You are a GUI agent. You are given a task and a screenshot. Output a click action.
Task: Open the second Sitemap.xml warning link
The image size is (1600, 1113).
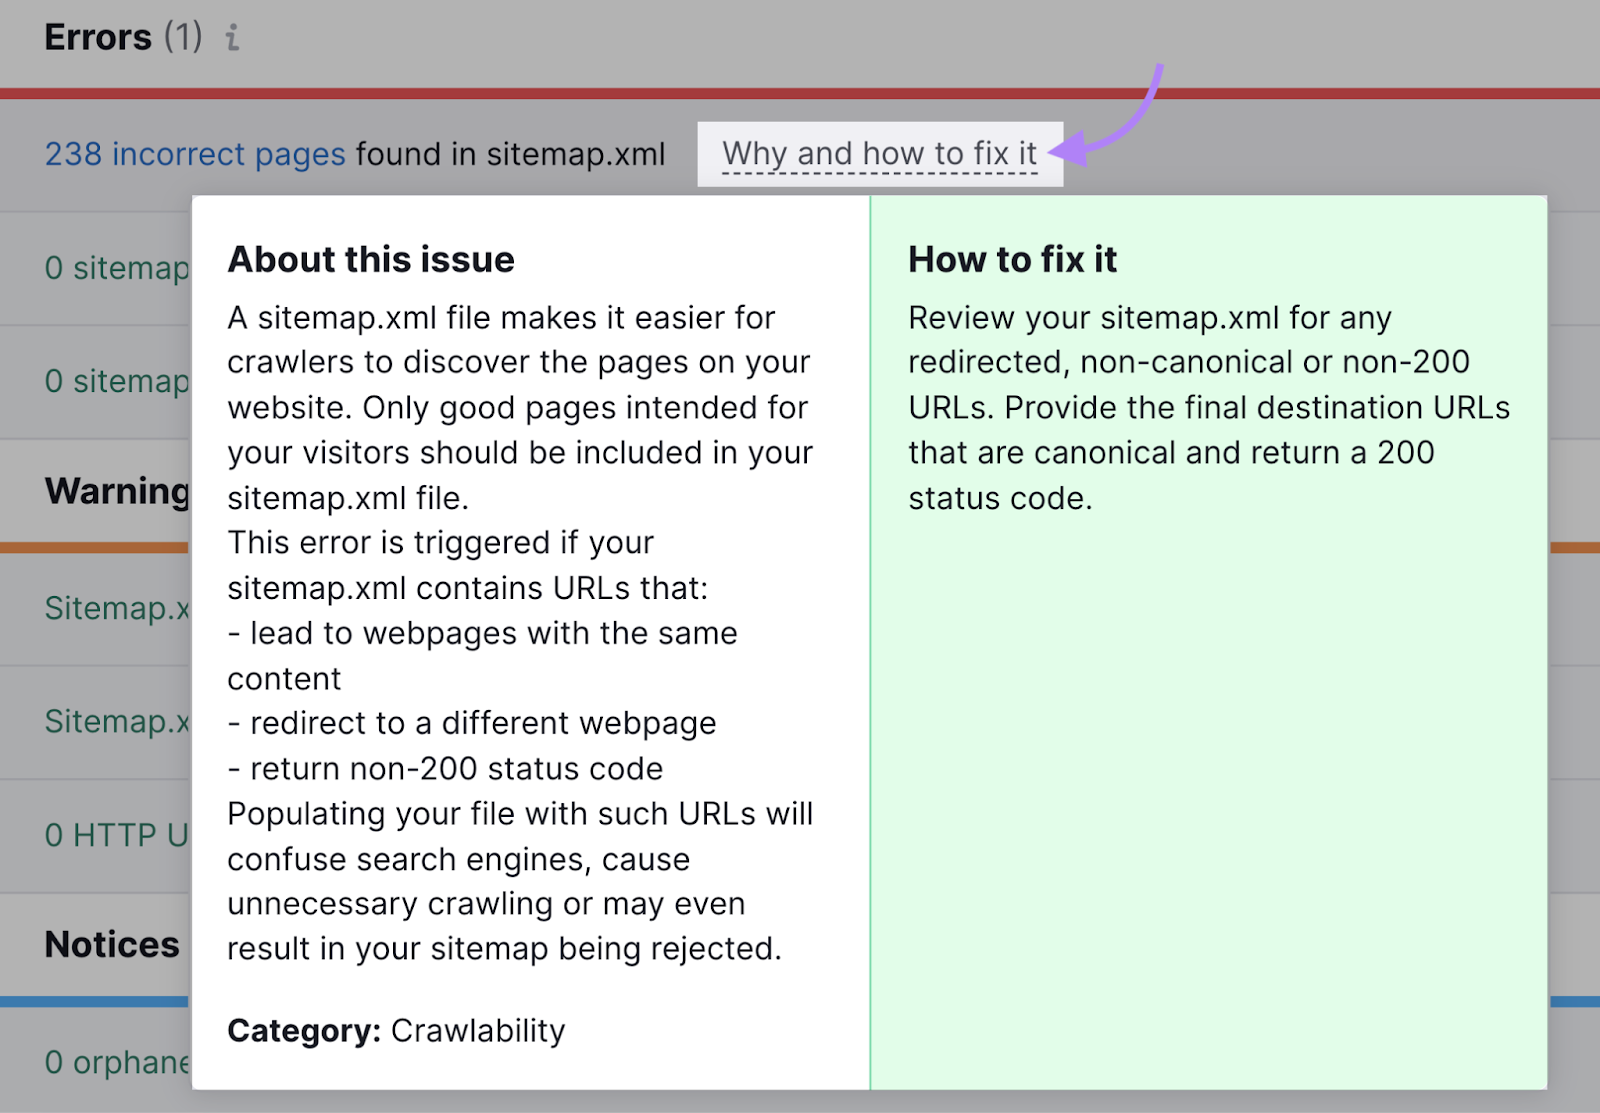pyautogui.click(x=113, y=722)
